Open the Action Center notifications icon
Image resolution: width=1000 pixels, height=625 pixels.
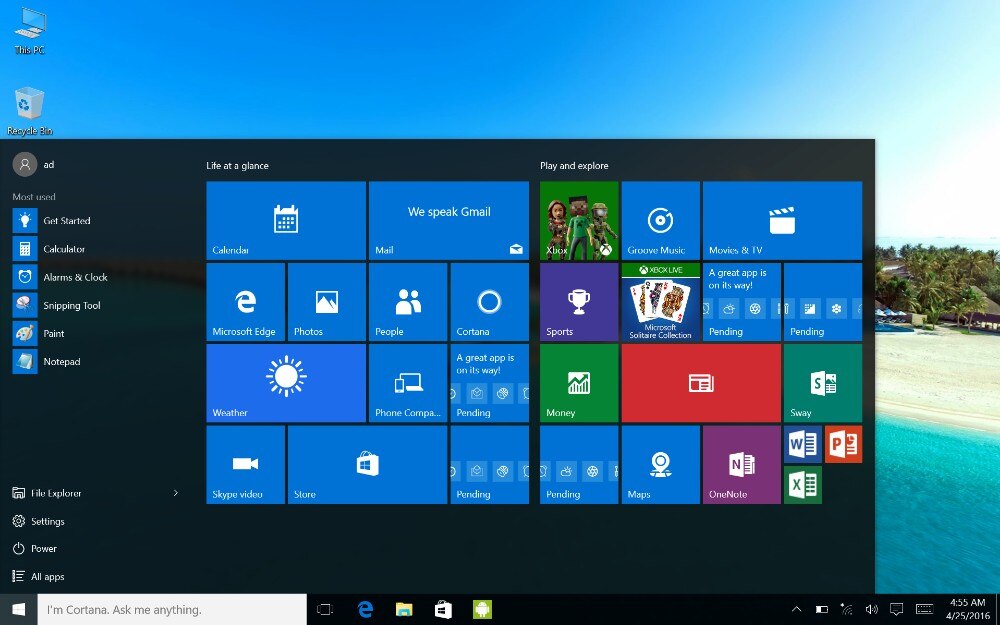[x=897, y=610]
